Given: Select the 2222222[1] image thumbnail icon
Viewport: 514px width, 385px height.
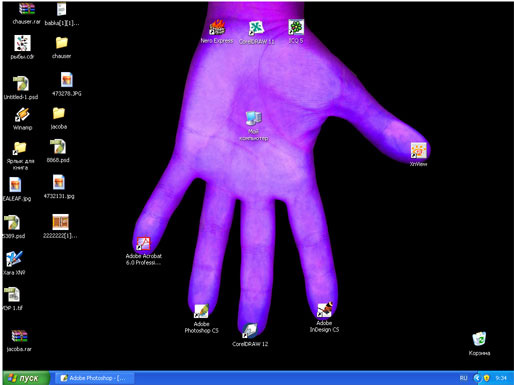Looking at the screenshot, I should pos(60,222).
